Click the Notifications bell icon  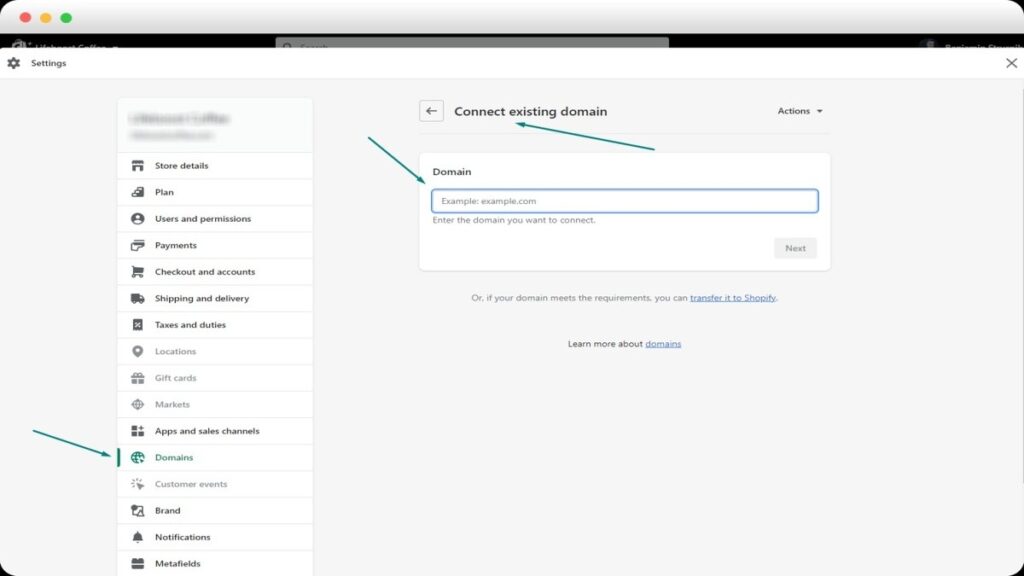pos(137,537)
